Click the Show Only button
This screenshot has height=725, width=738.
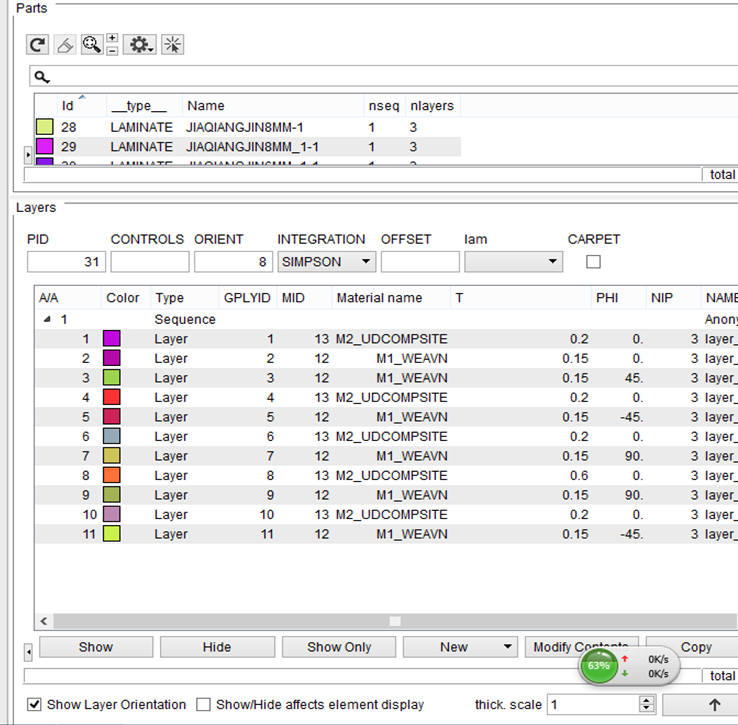pyautogui.click(x=339, y=647)
